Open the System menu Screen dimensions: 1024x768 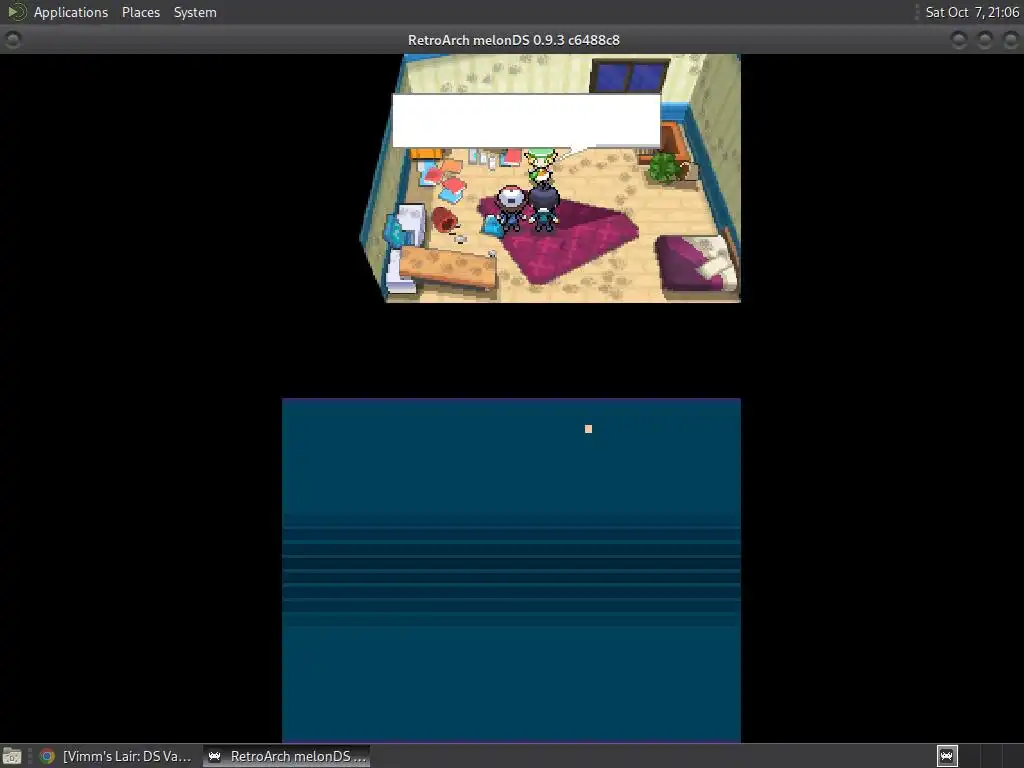[195, 12]
